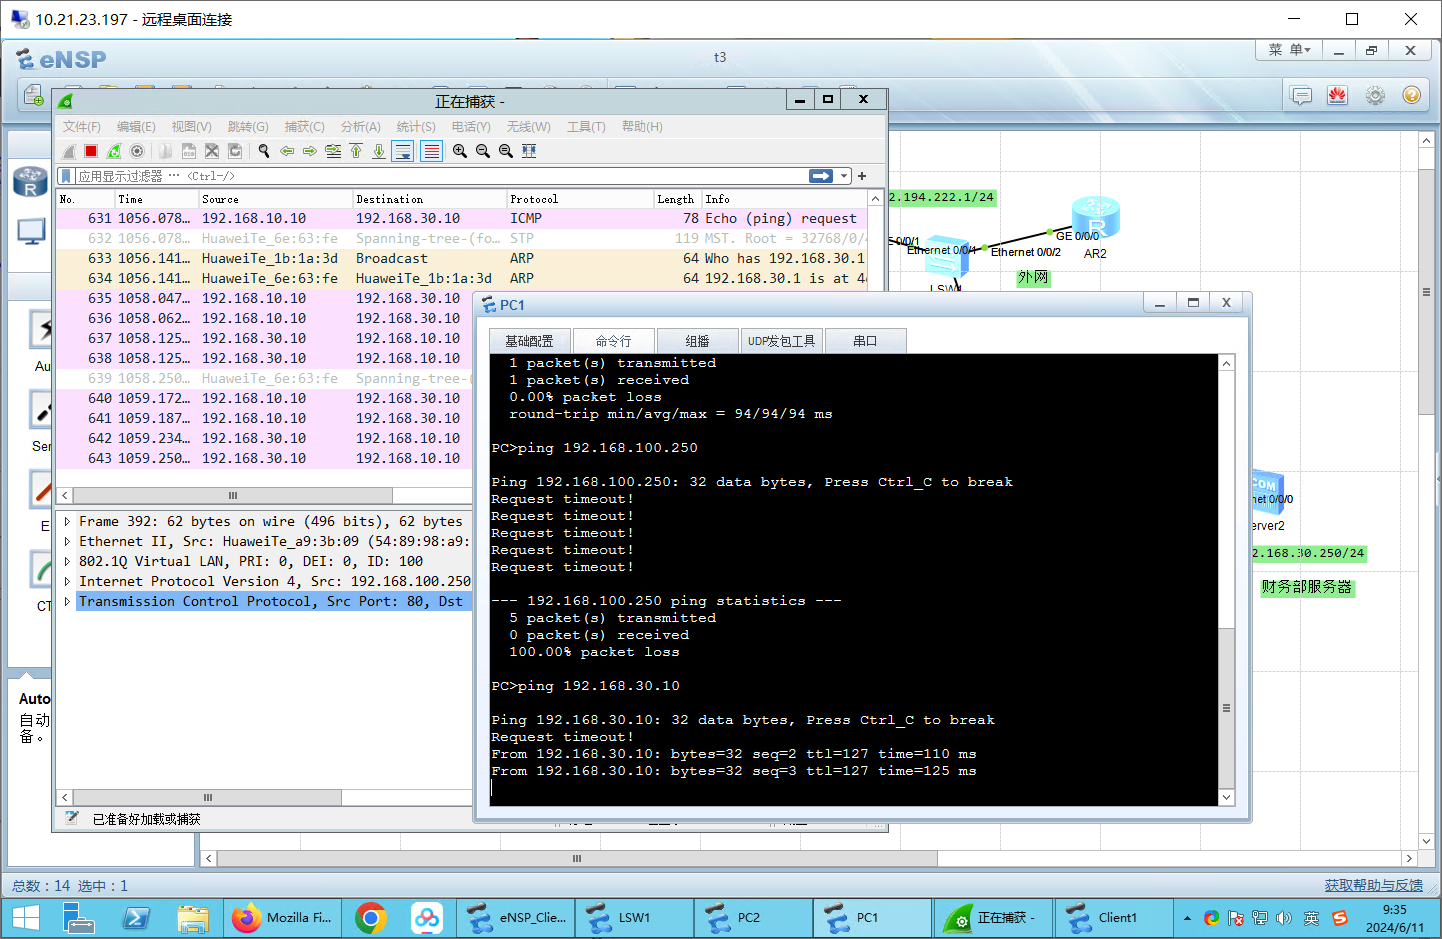Screen dimensions: 1442x939
Task: Jump to the first packet in list
Action: (x=356, y=151)
